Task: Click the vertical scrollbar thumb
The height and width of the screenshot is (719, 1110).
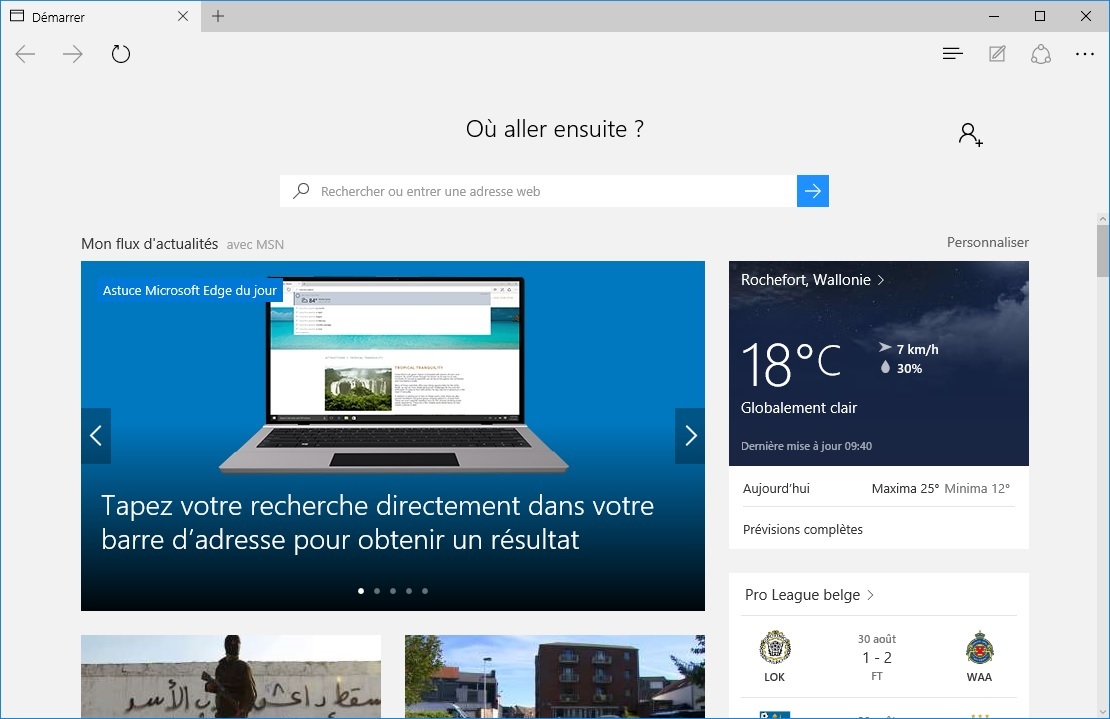Action: click(x=1103, y=251)
